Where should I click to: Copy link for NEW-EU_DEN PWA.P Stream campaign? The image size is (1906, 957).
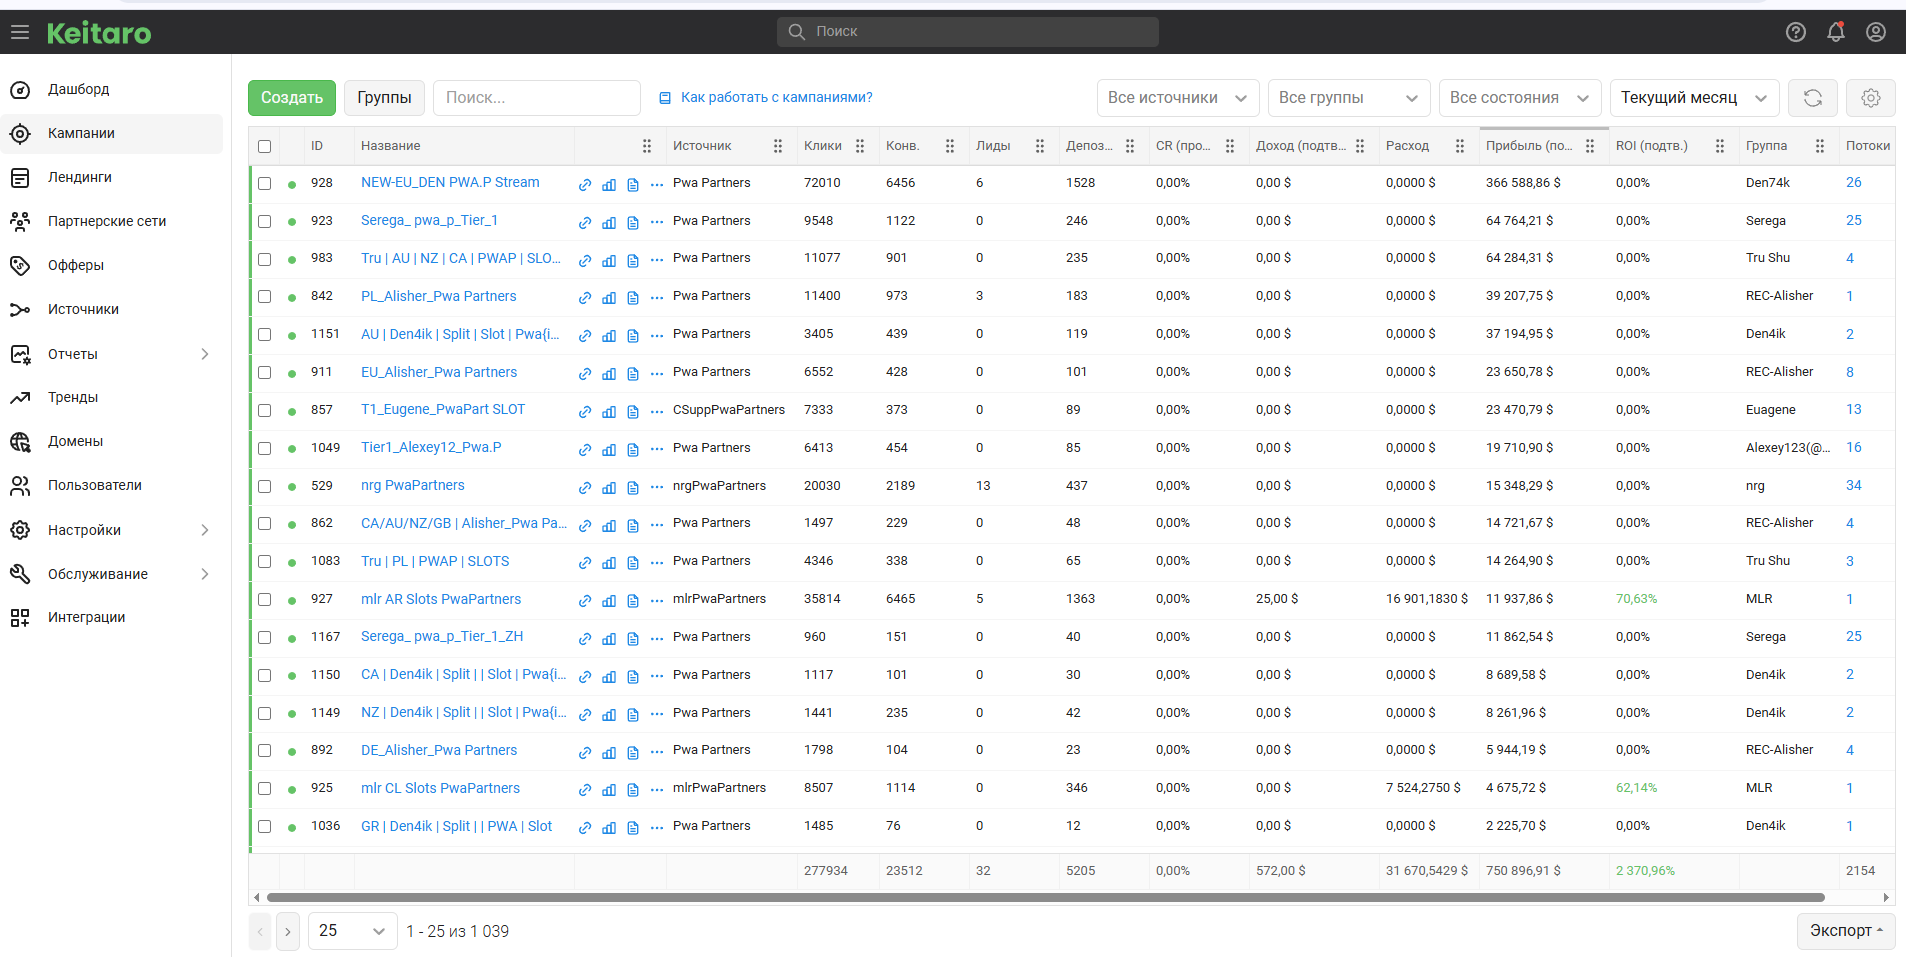point(585,184)
